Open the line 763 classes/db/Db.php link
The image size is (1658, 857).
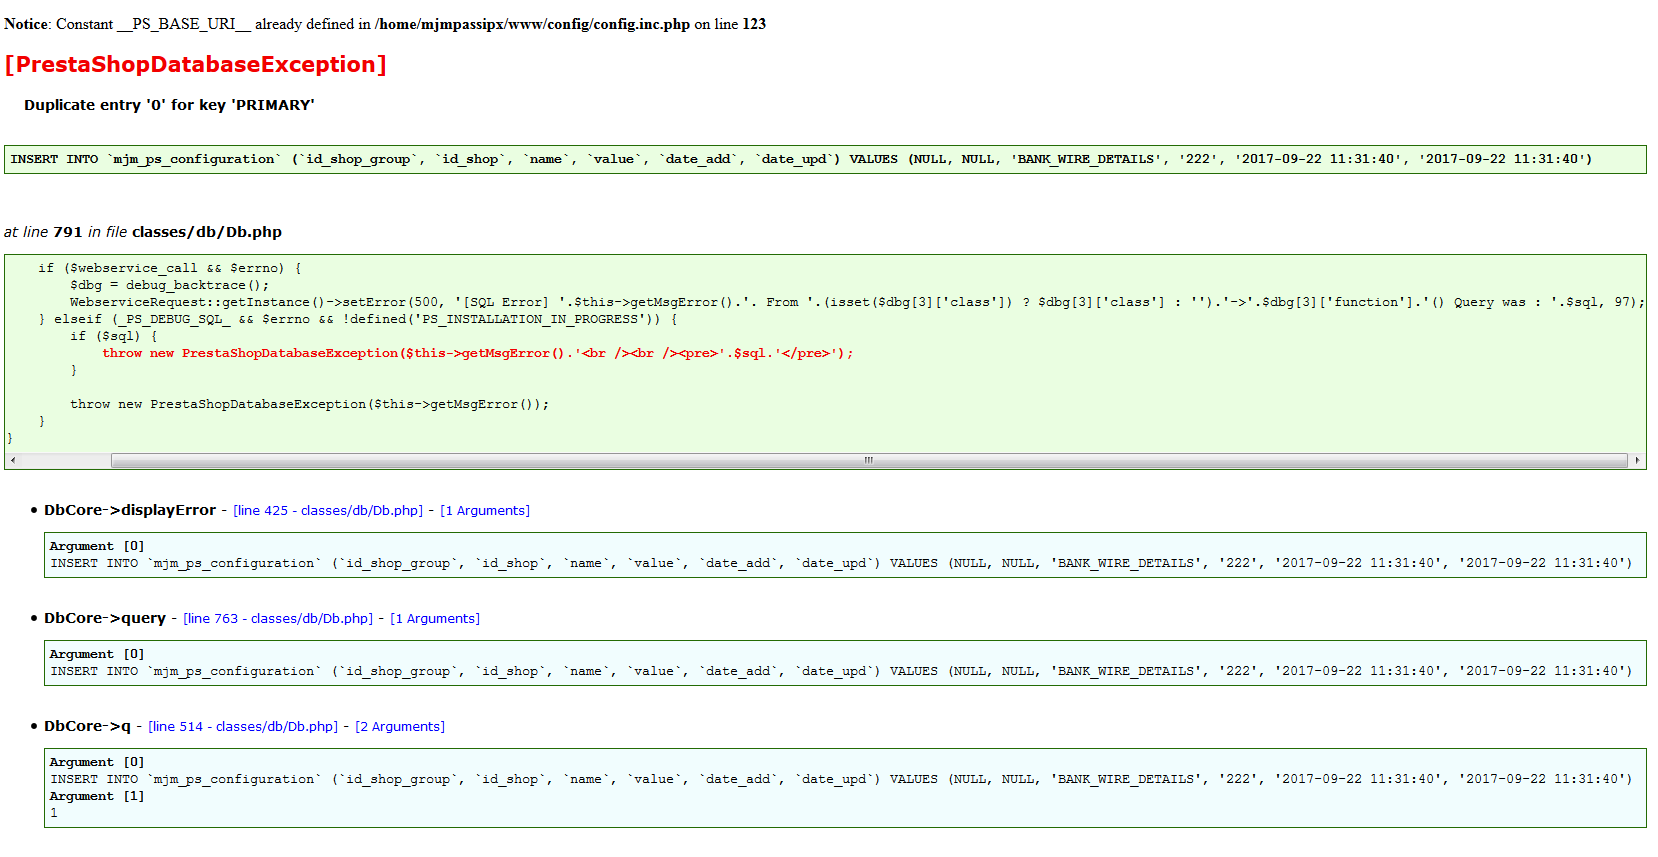click(278, 619)
